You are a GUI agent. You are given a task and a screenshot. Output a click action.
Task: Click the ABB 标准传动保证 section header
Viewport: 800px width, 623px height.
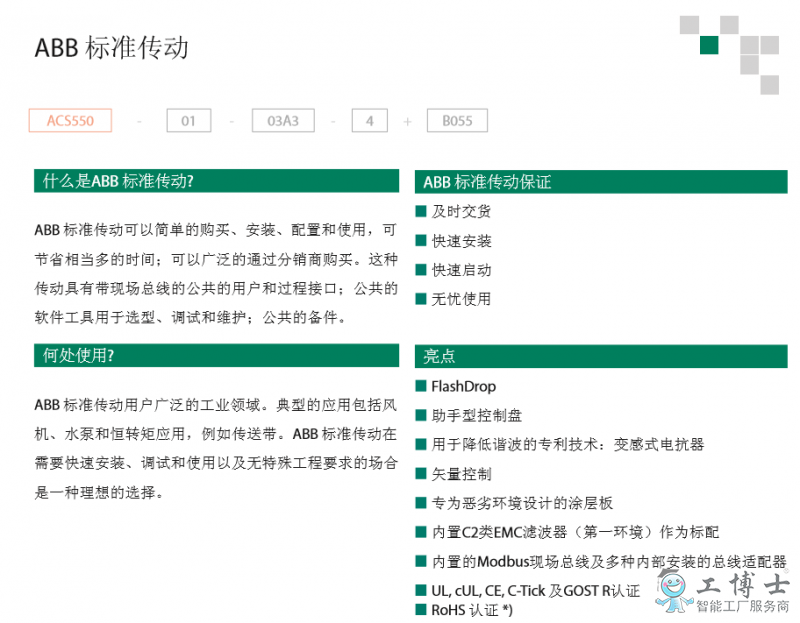[601, 182]
